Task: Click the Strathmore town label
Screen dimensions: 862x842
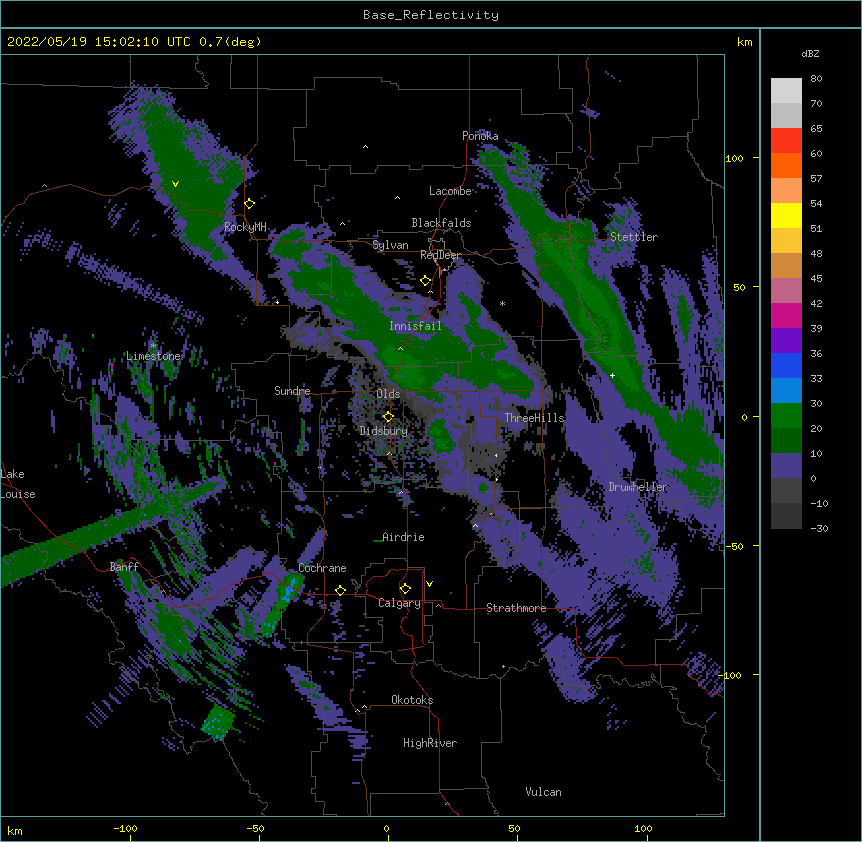Action: tap(516, 608)
